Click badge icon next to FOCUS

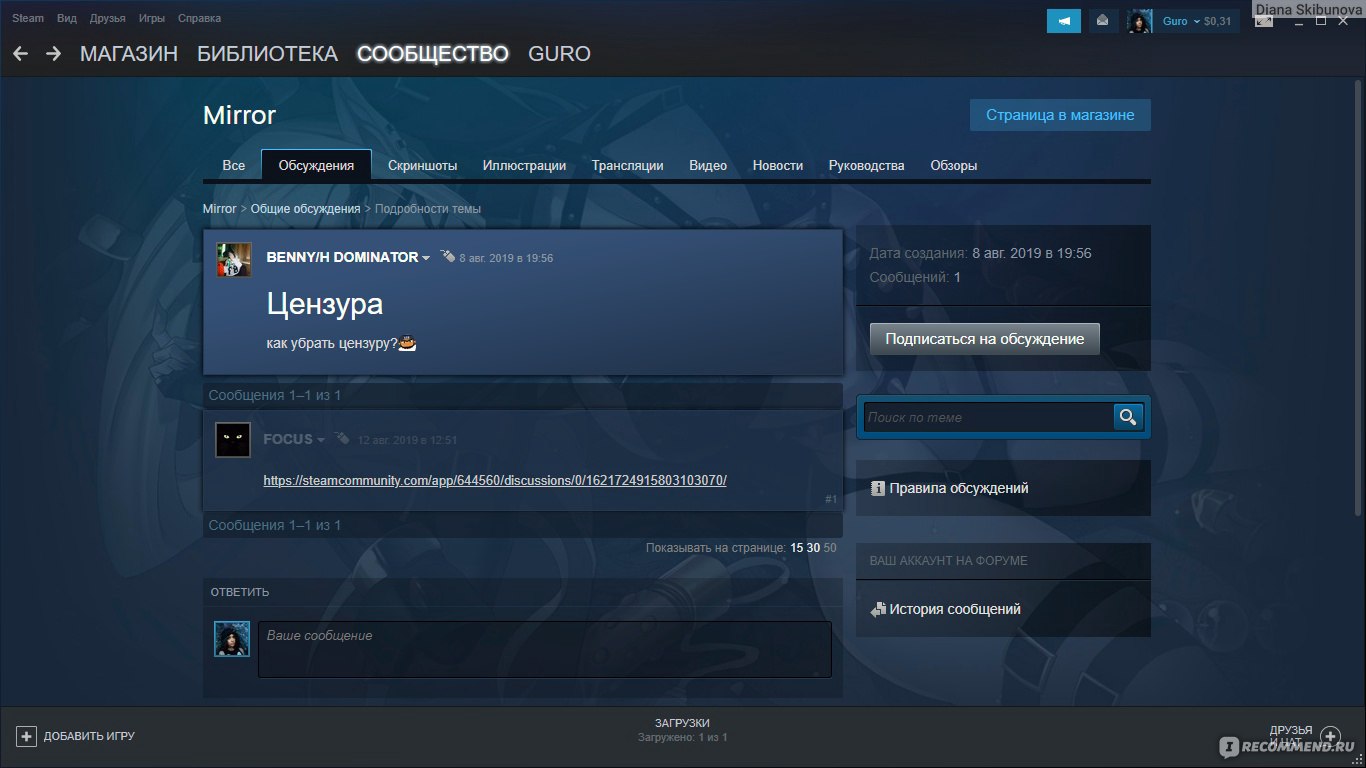coord(342,438)
